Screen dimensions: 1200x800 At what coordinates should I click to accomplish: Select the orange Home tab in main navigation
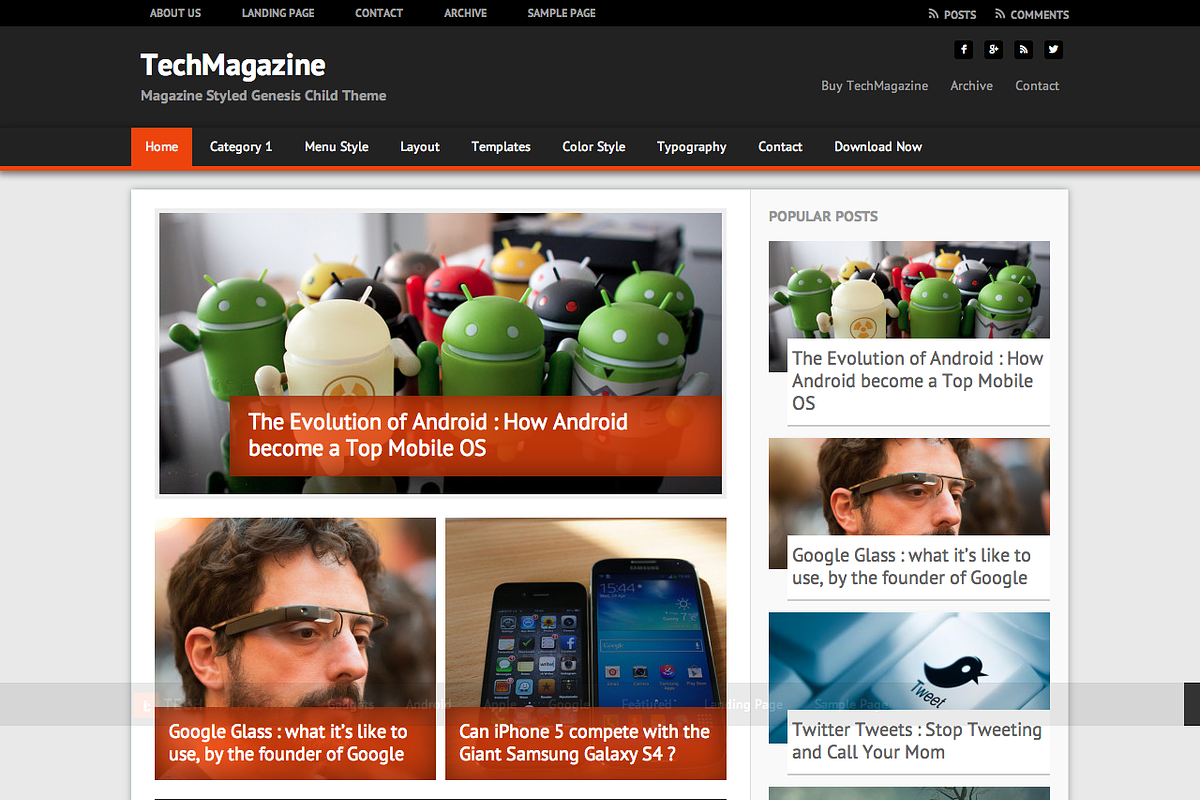(161, 147)
